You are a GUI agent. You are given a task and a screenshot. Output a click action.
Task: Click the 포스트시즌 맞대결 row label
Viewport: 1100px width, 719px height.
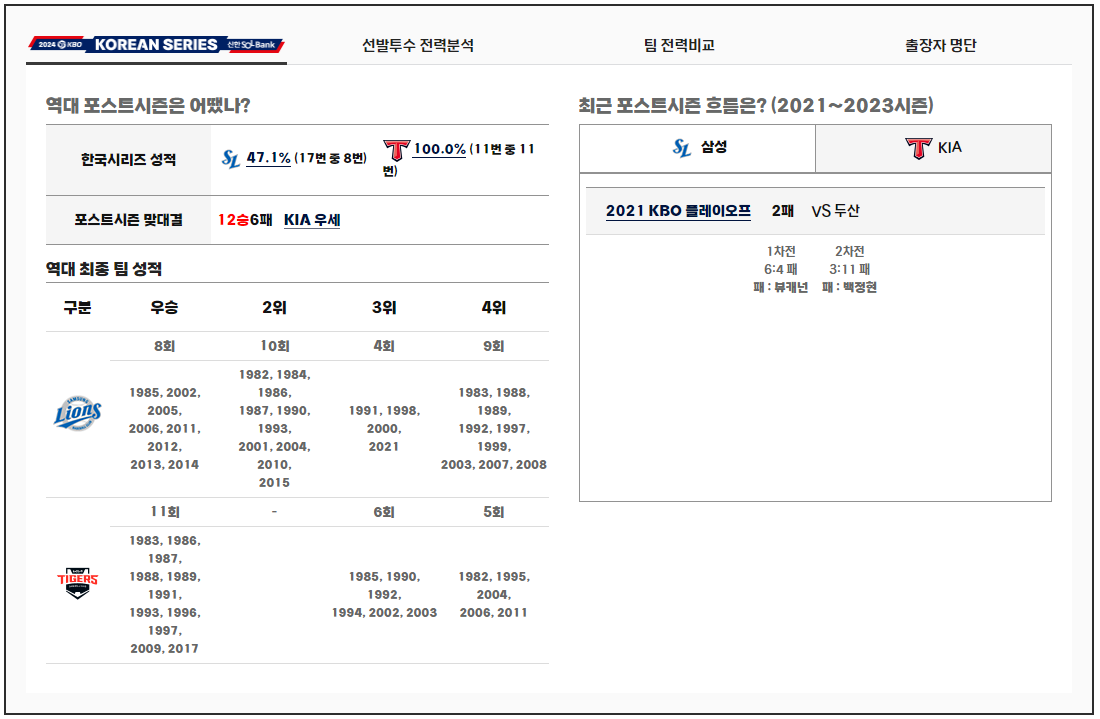click(128, 220)
